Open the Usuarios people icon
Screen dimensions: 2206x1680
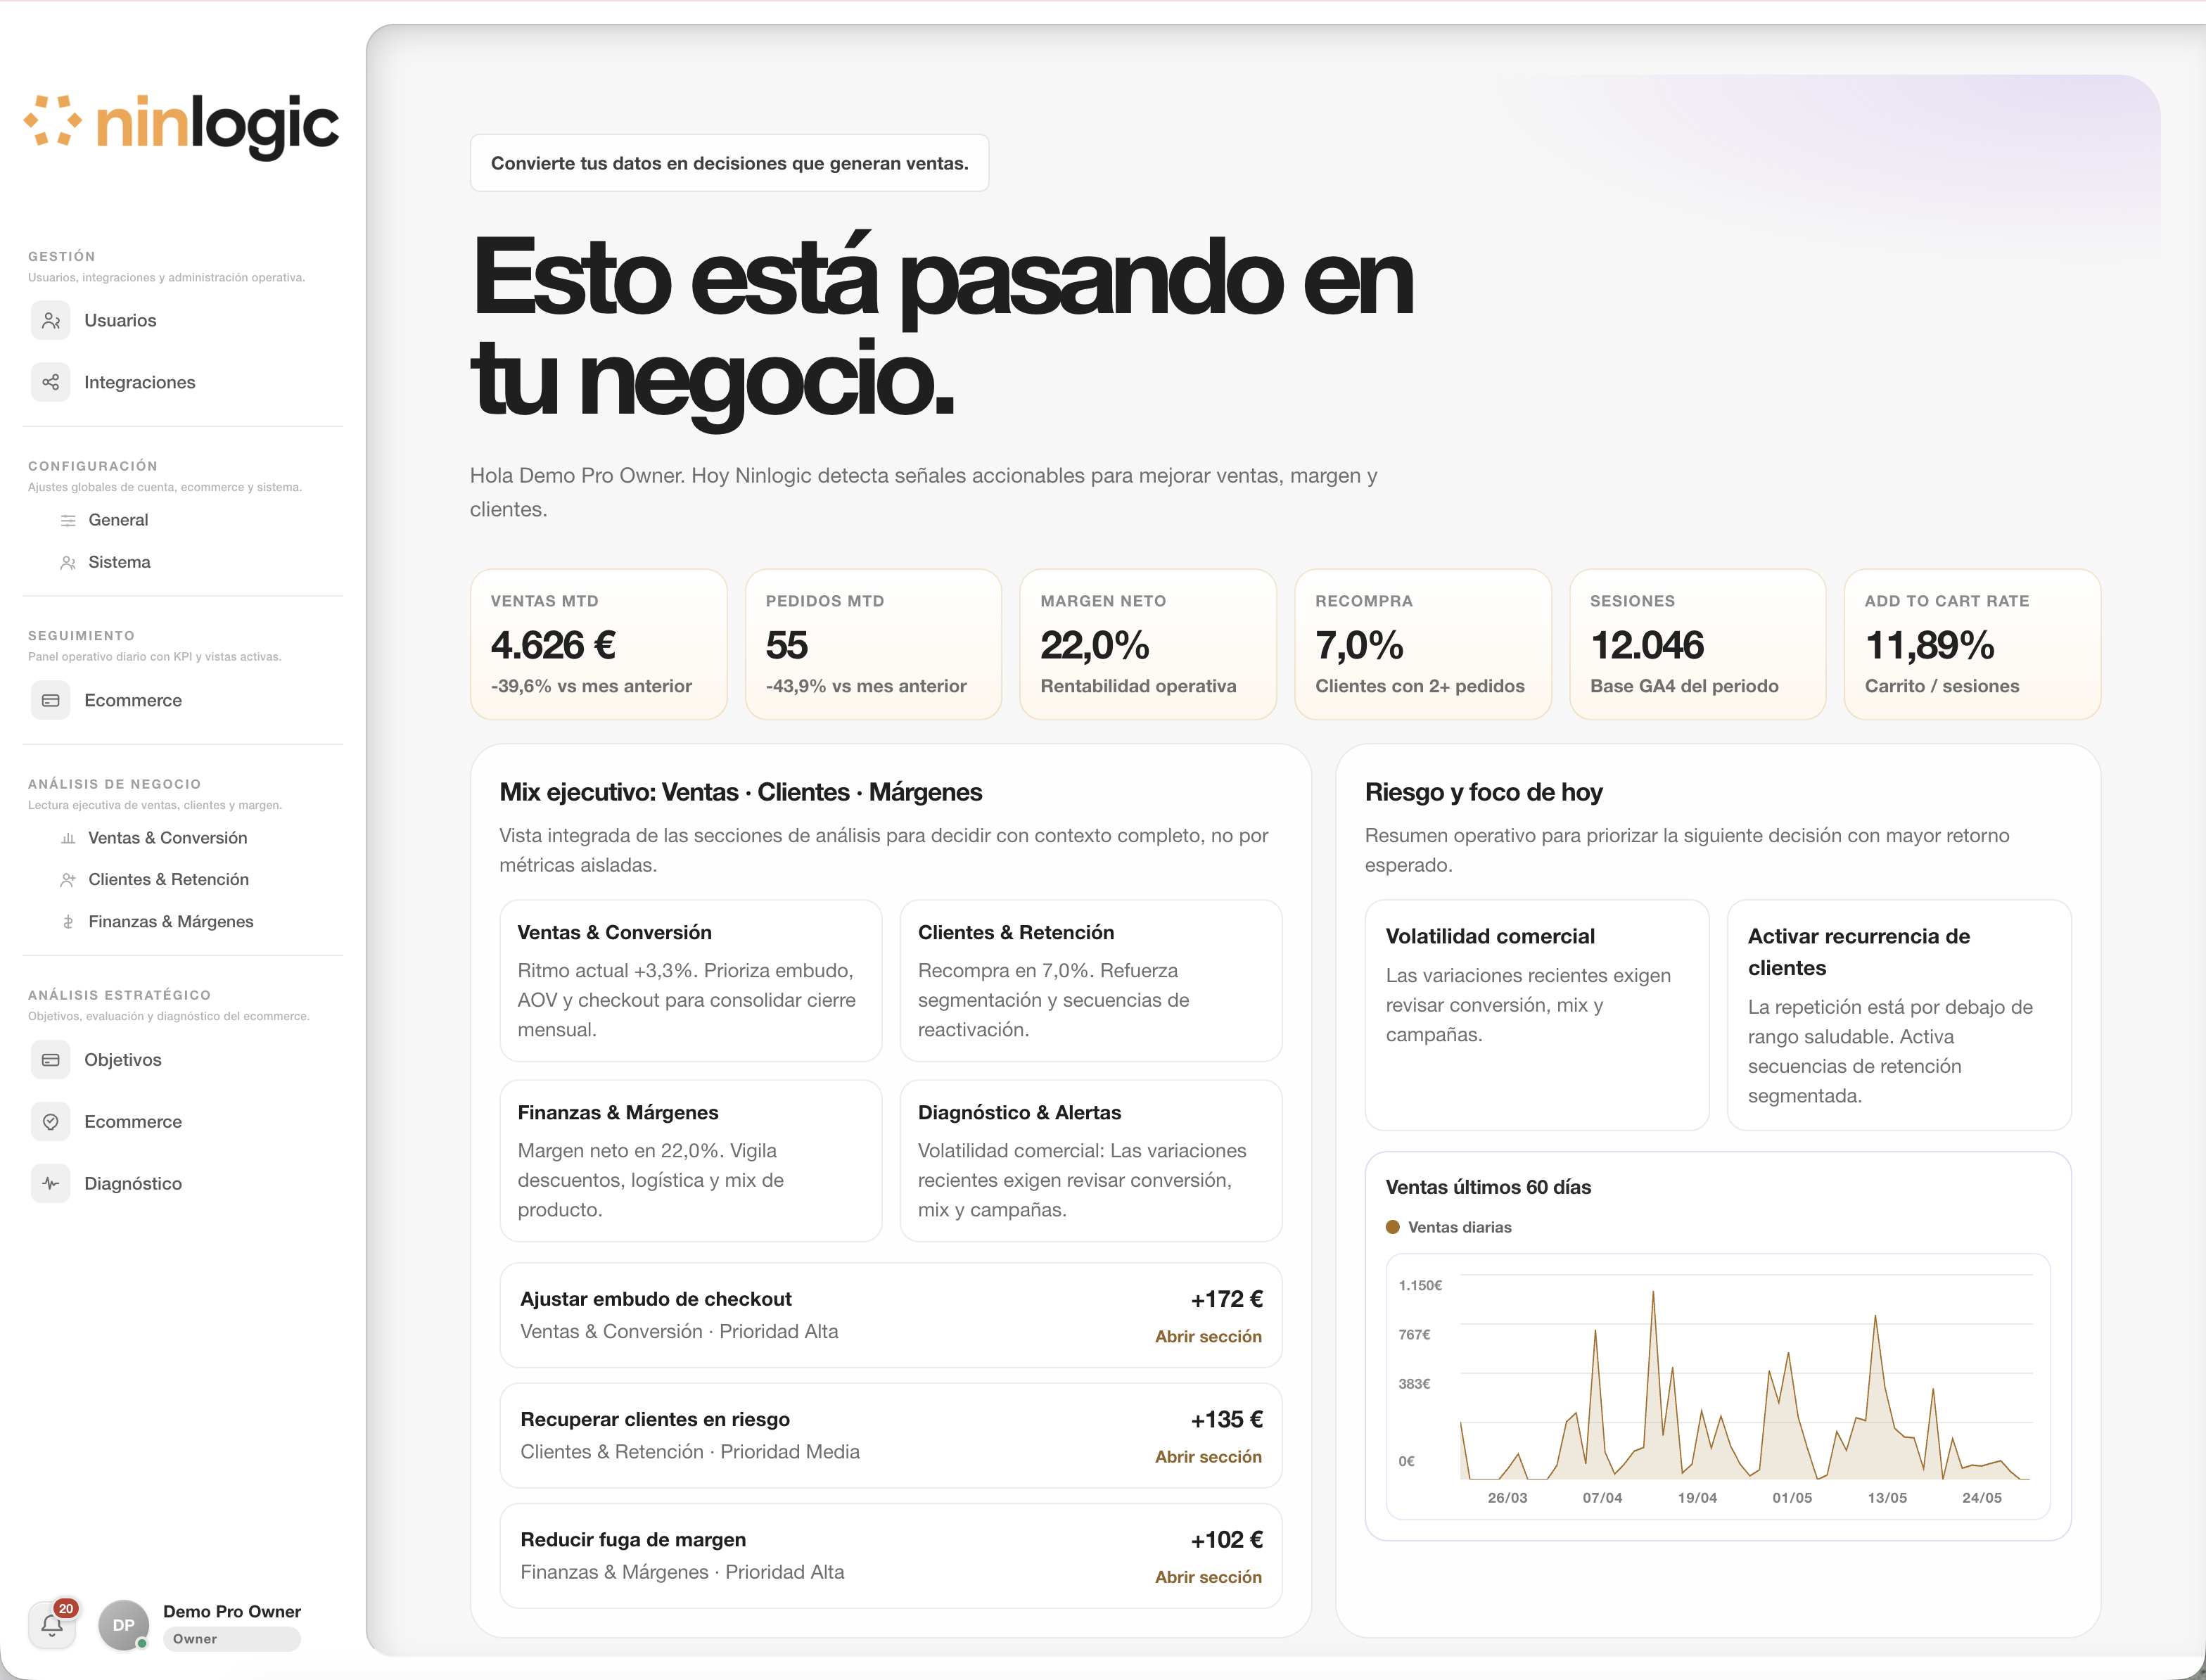point(51,321)
